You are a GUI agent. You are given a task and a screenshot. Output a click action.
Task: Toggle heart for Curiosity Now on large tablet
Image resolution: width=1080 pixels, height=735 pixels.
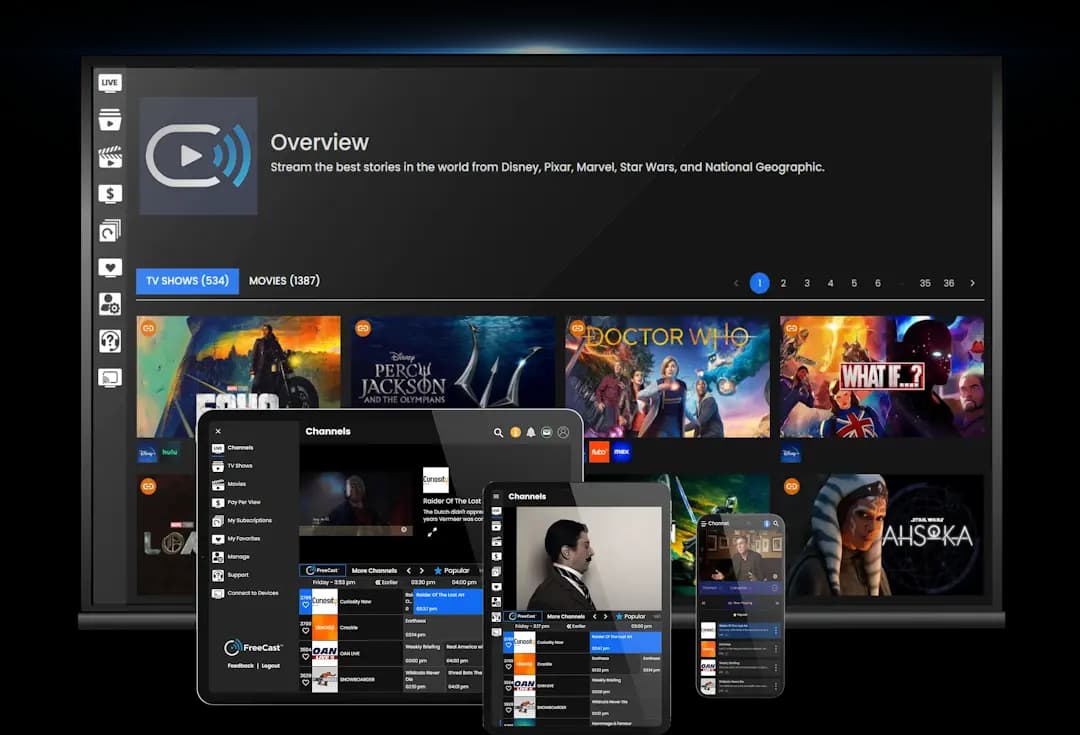pos(306,606)
